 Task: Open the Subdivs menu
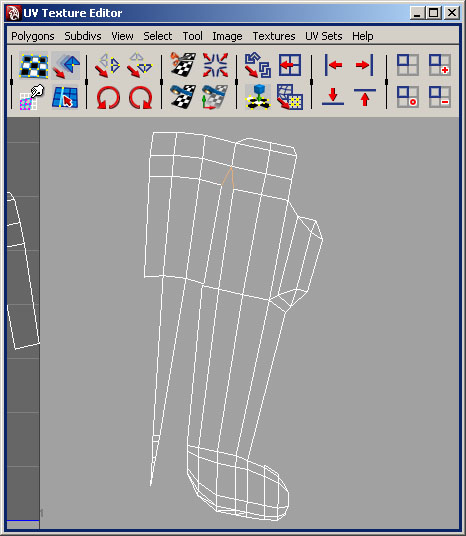pyautogui.click(x=83, y=36)
